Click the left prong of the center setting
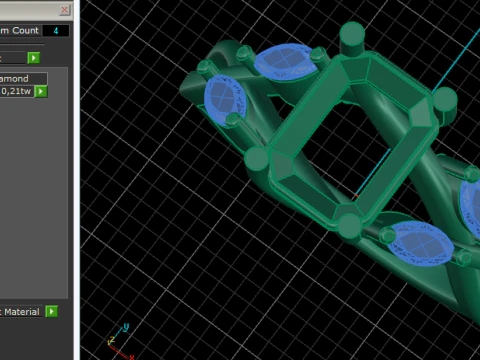Screen dimensions: 480x360 (x=256, y=159)
